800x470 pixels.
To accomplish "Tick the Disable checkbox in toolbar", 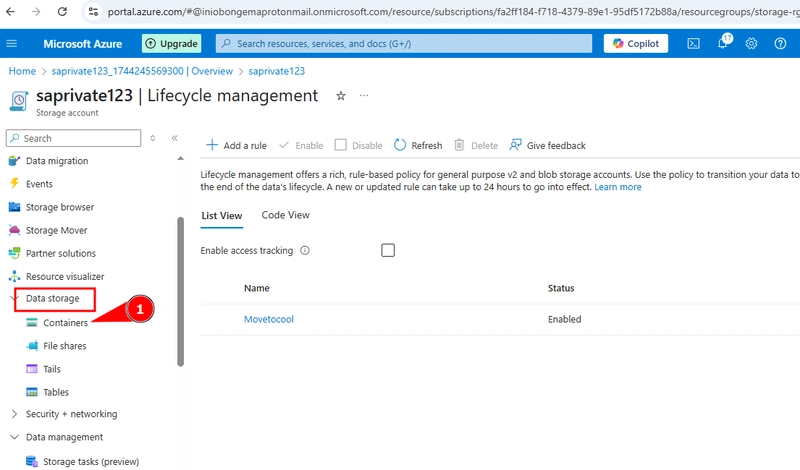I will pos(340,145).
